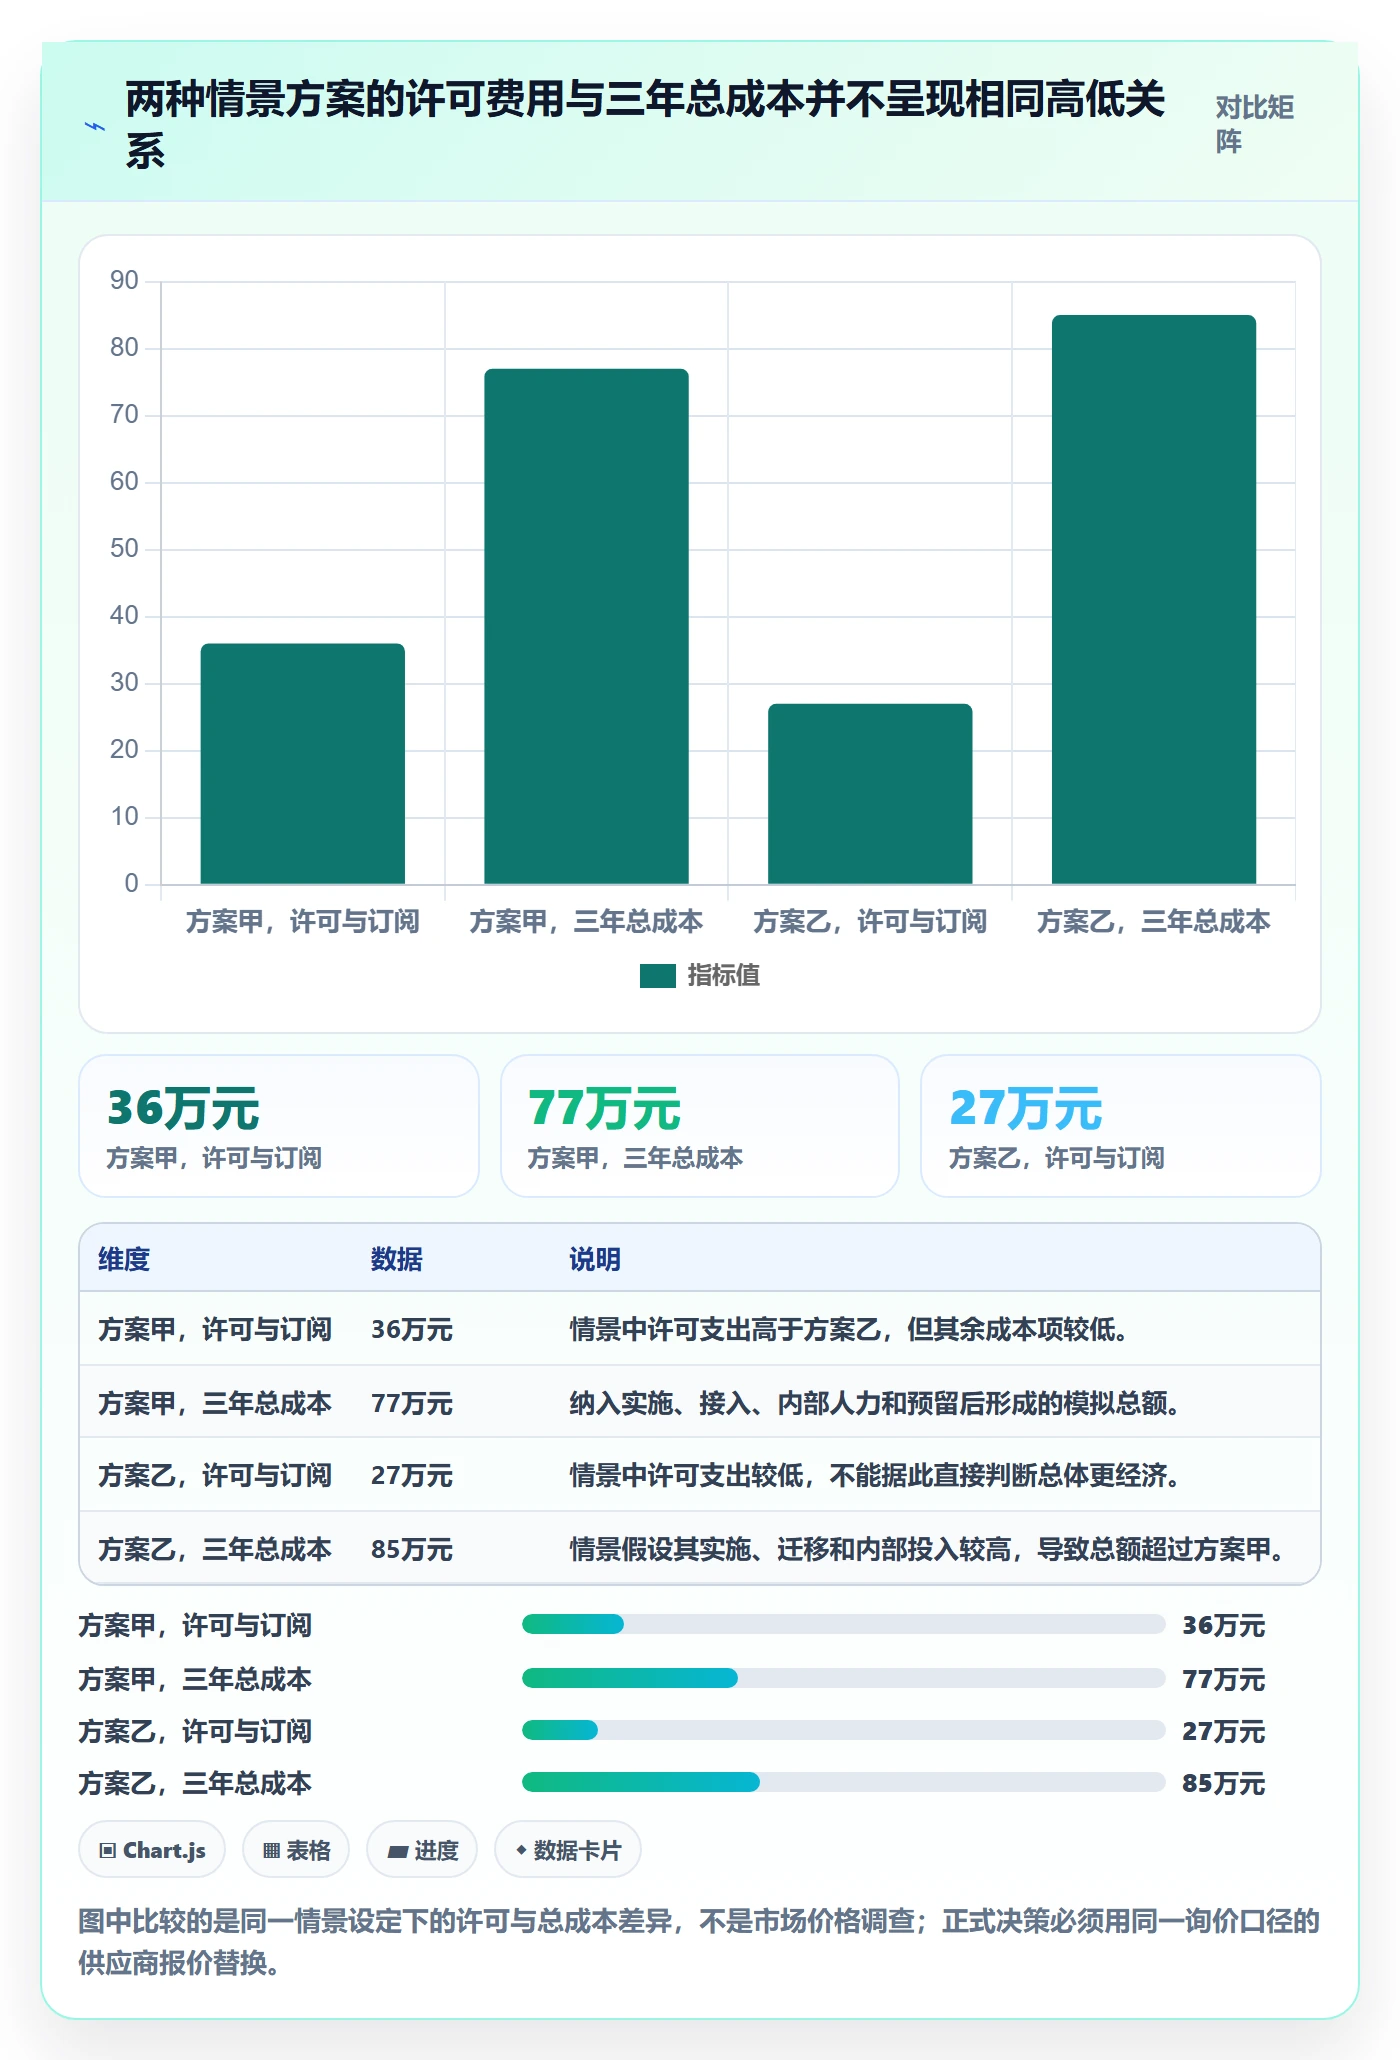
Task: Click table cell 方案乙，许可与订阅
Action: [215, 1475]
